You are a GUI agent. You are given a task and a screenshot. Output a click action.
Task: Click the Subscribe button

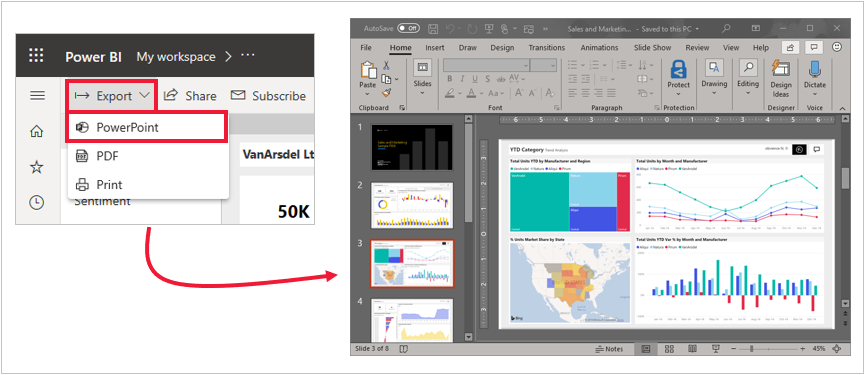point(268,96)
